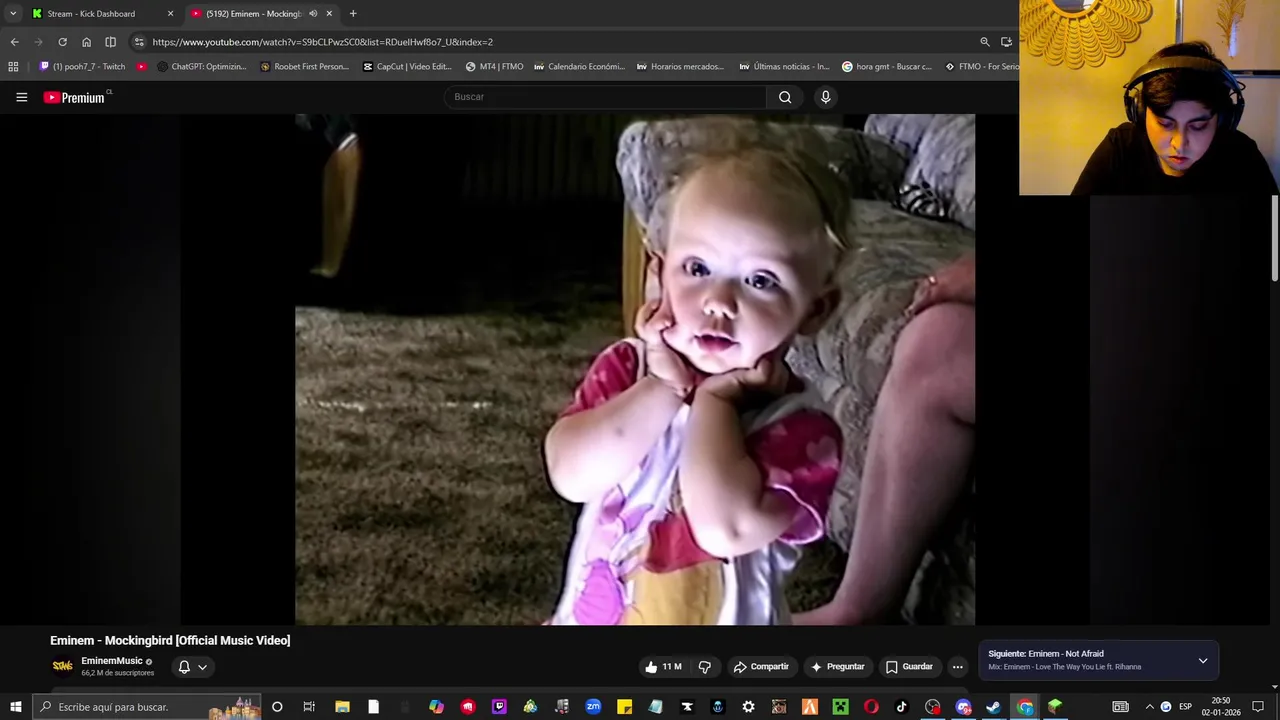Image resolution: width=1280 pixels, height=720 pixels.
Task: Click '66,2 M de suscriptores' text
Action: click(x=118, y=673)
